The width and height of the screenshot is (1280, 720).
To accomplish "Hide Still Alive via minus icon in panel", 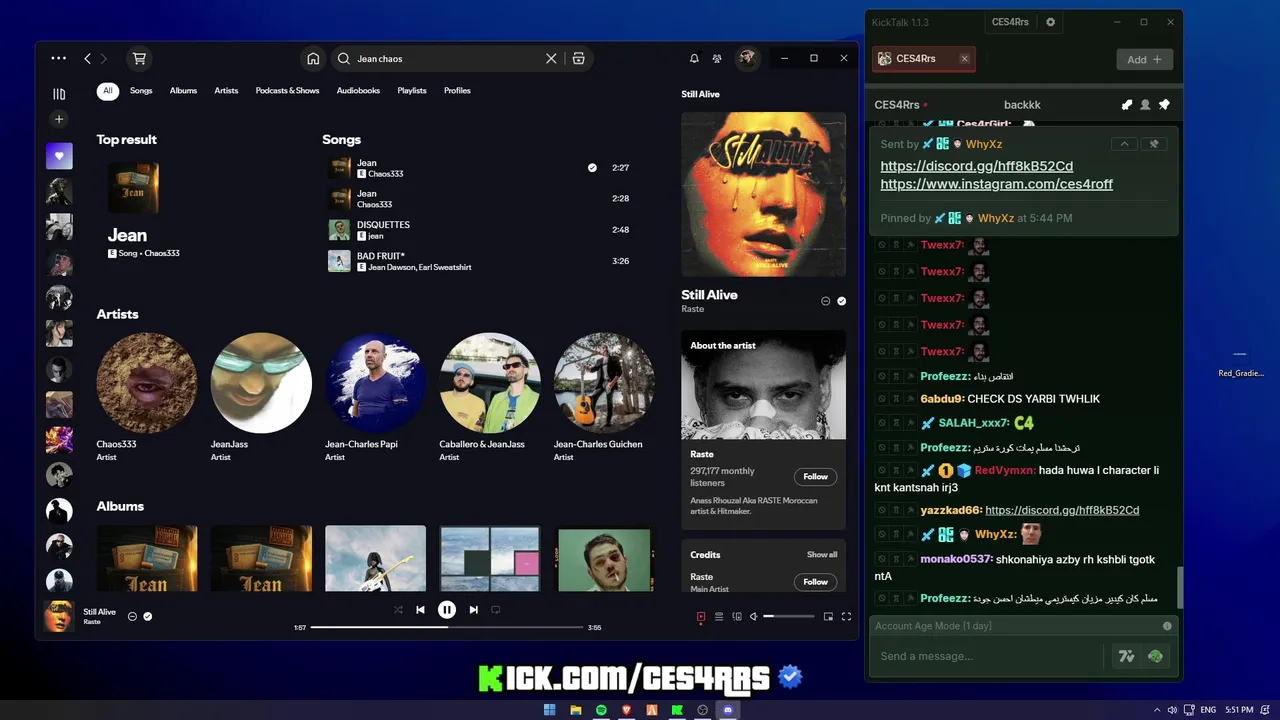I will pos(825,301).
